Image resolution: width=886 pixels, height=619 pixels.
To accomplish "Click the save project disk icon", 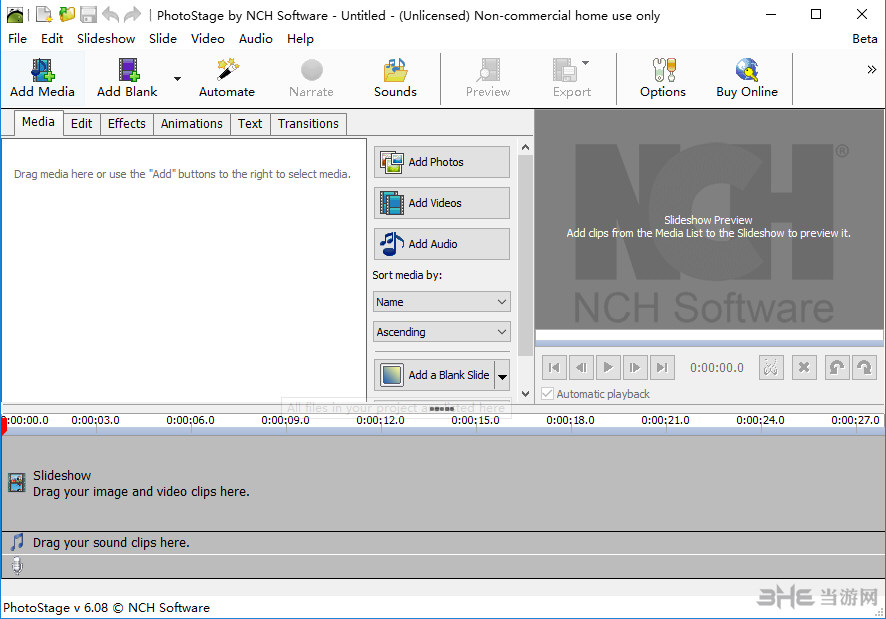I will click(88, 14).
